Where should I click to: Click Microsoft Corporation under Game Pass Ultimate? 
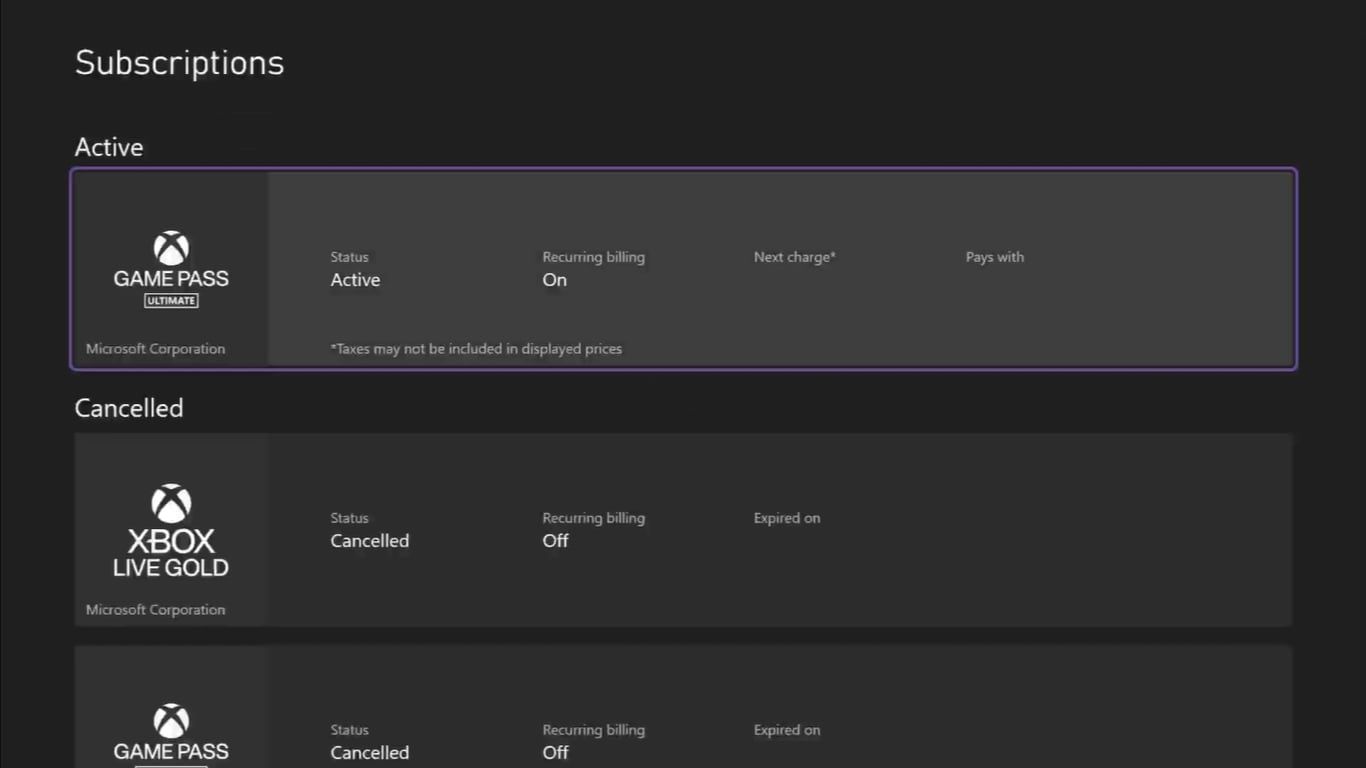point(155,349)
